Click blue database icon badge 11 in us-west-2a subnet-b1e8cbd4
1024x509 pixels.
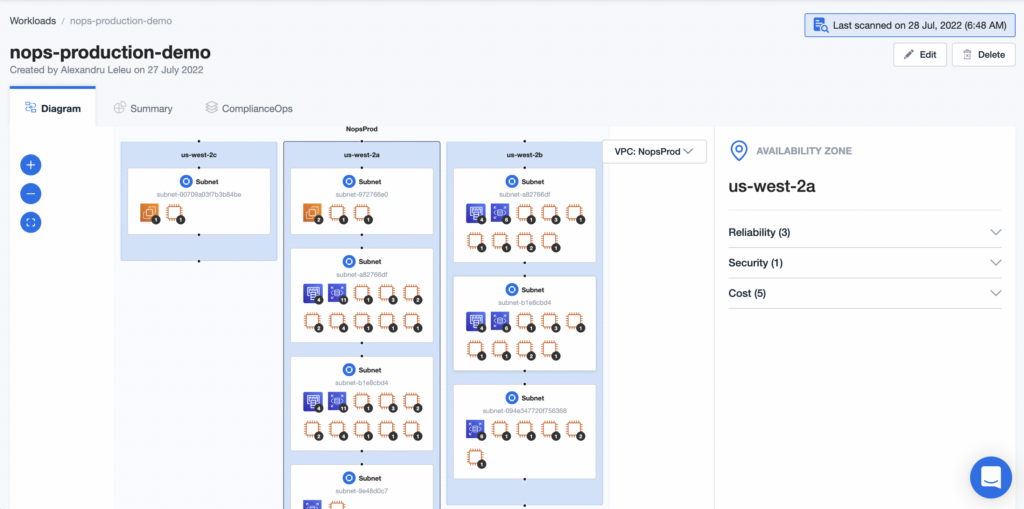click(x=338, y=402)
